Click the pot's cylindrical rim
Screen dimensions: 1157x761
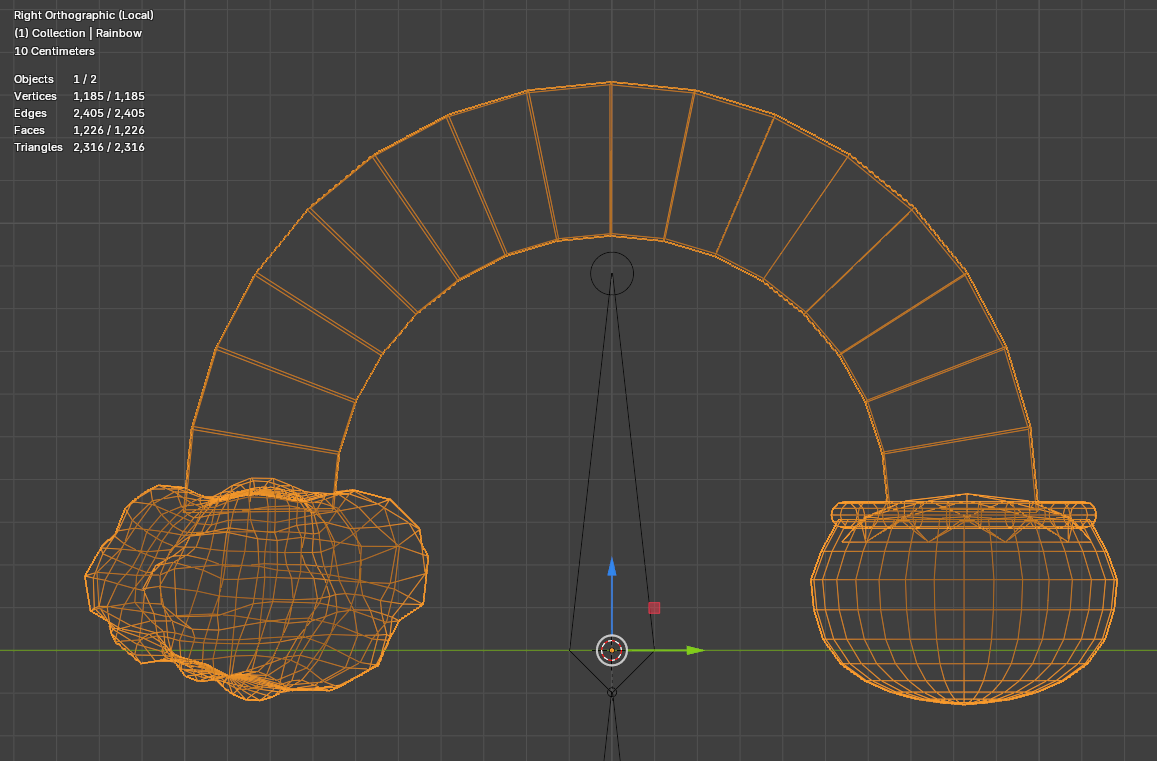coord(963,514)
